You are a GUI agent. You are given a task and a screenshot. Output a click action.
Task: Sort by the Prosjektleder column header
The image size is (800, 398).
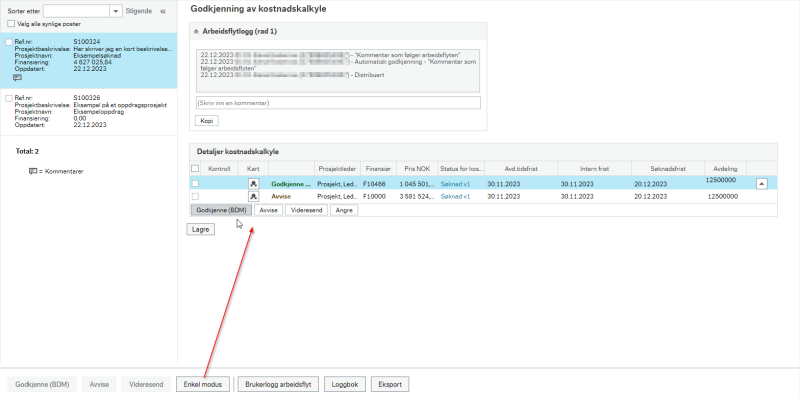[337, 168]
